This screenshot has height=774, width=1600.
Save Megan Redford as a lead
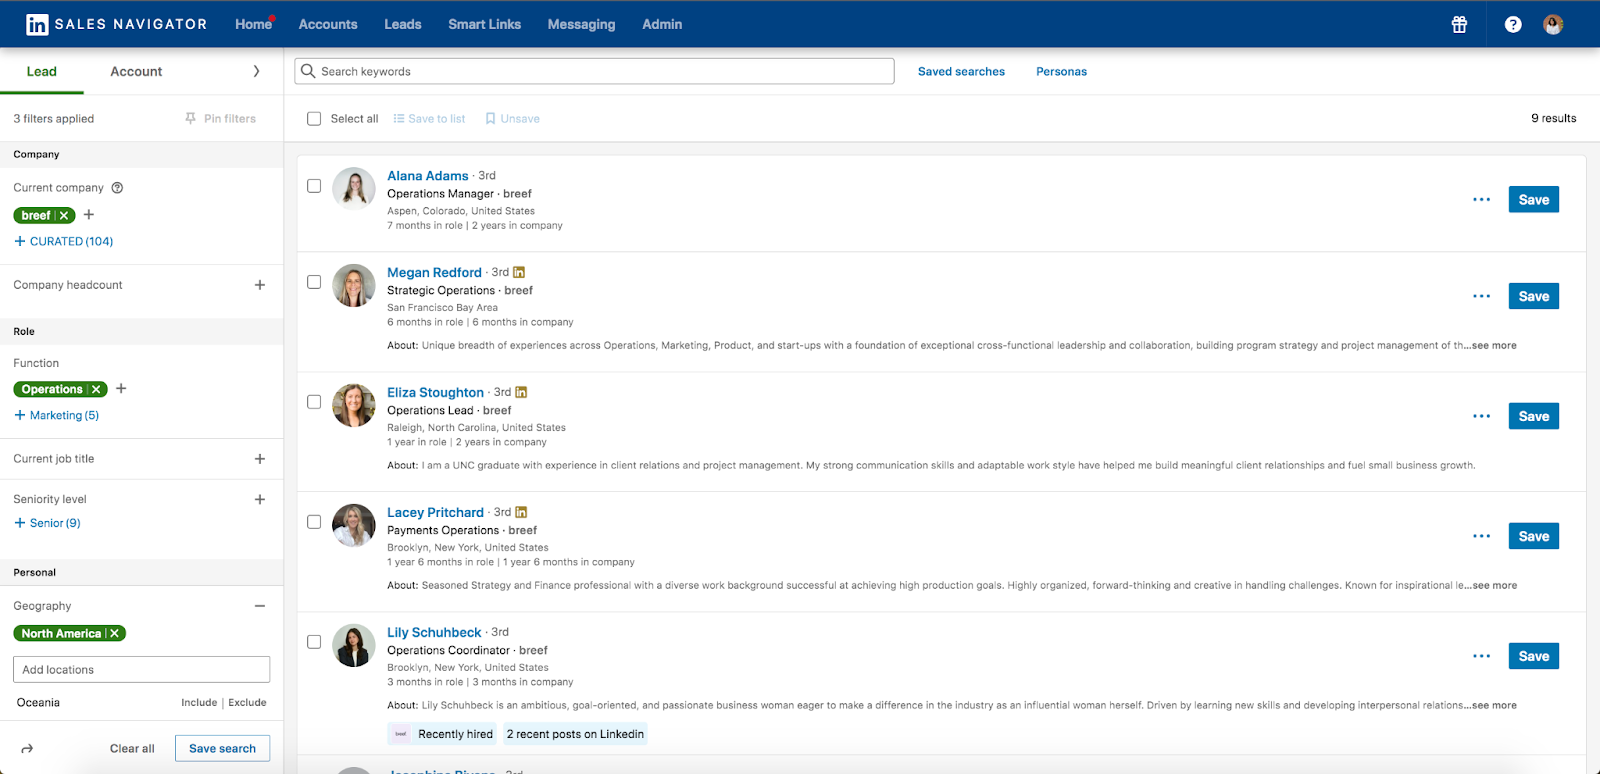point(1534,296)
